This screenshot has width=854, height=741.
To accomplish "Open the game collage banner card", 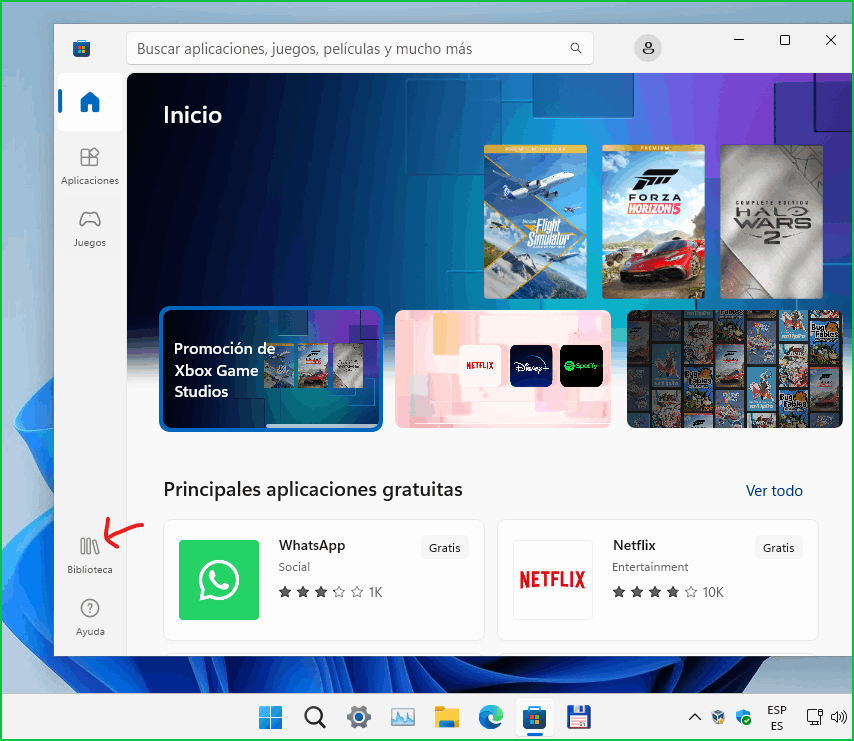I will click(735, 369).
